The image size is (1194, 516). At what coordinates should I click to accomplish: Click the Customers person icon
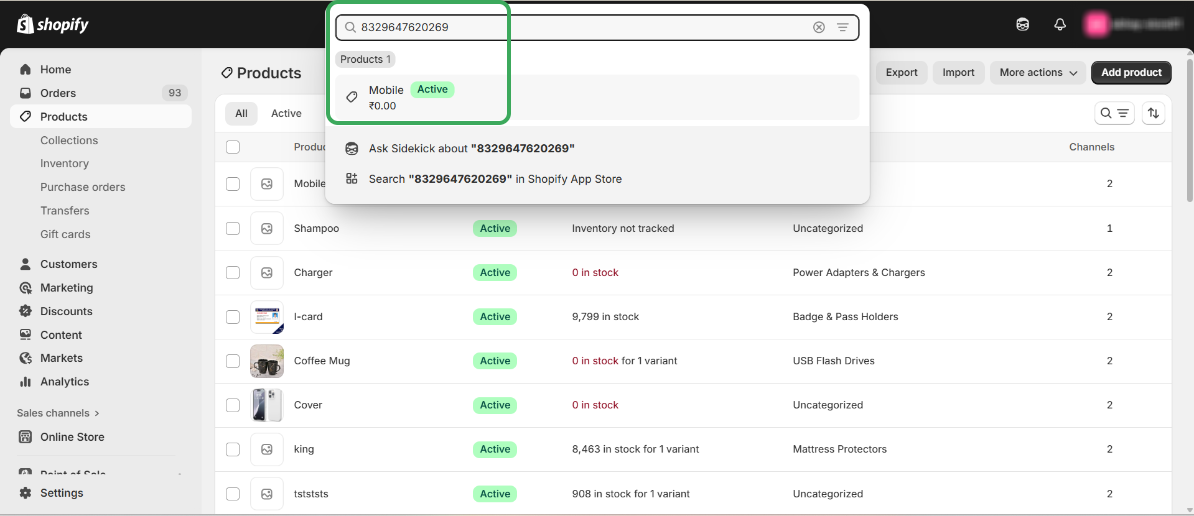click(26, 264)
